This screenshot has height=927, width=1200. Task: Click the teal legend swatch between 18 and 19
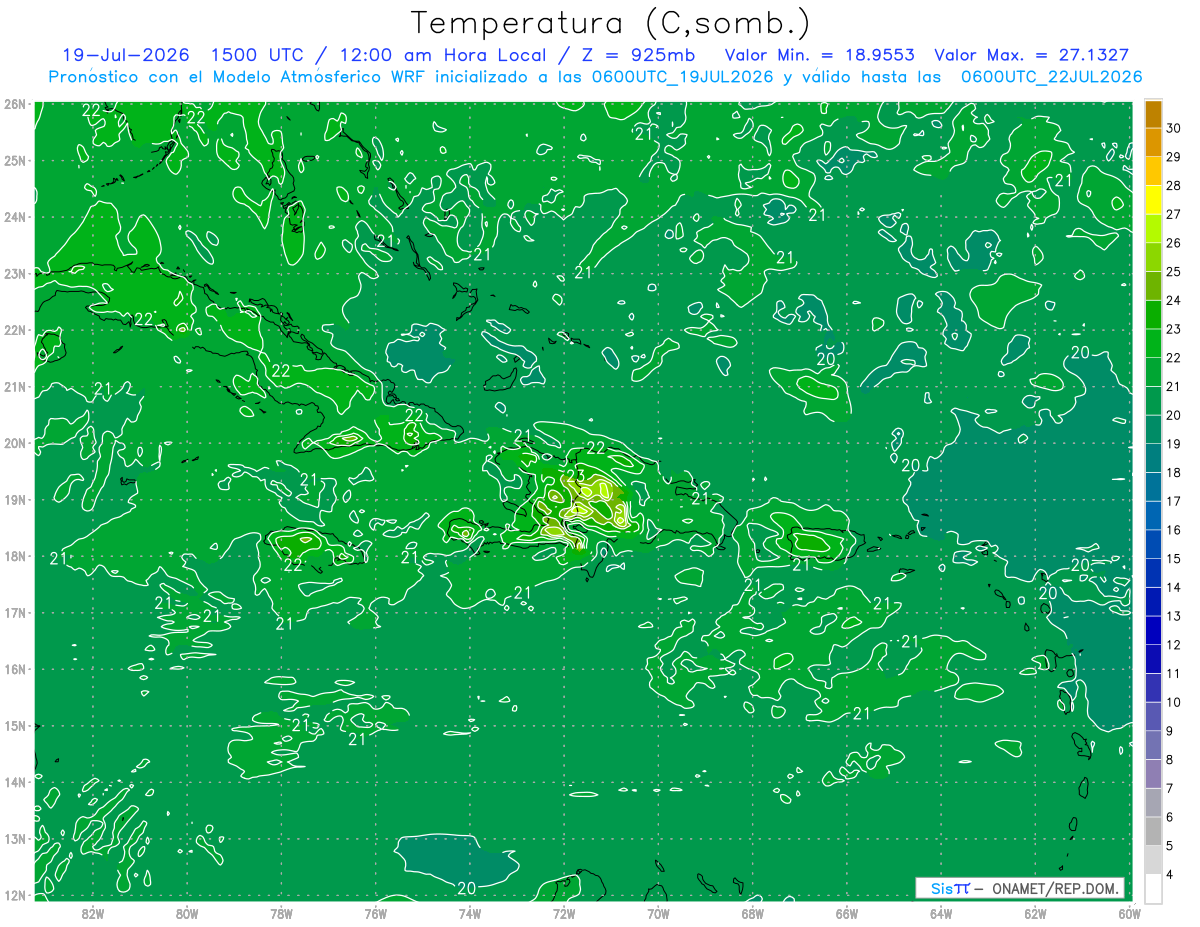coord(1153,458)
